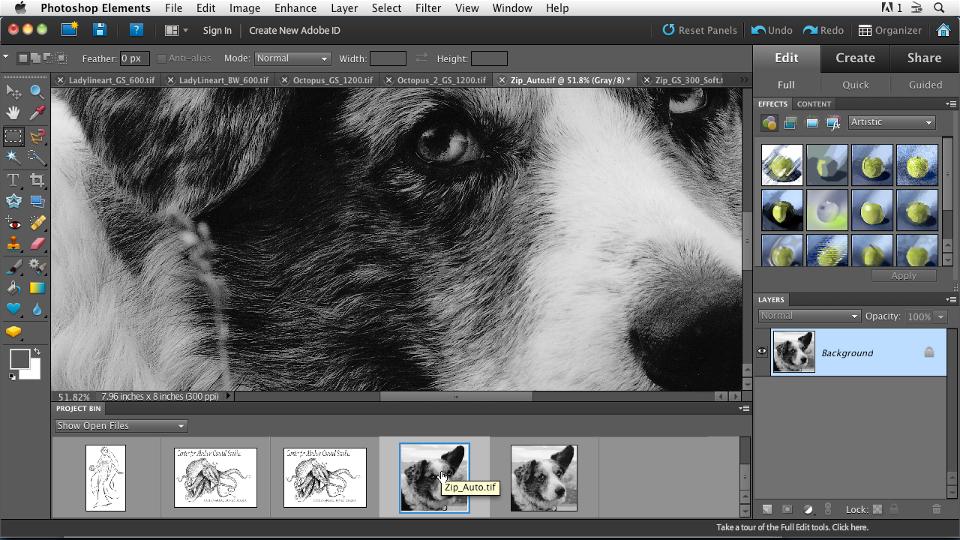The image size is (960, 540).
Task: Select the Cookie Cutter star tool
Action: [x=13, y=201]
